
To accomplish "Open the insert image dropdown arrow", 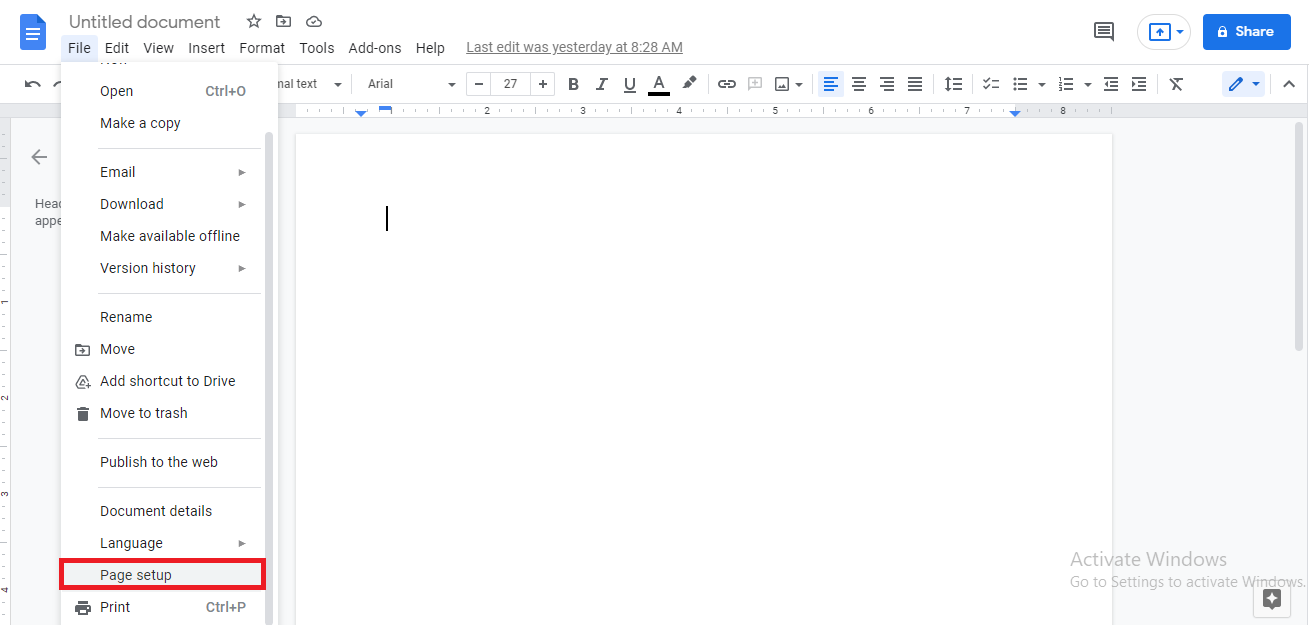I will coord(799,84).
